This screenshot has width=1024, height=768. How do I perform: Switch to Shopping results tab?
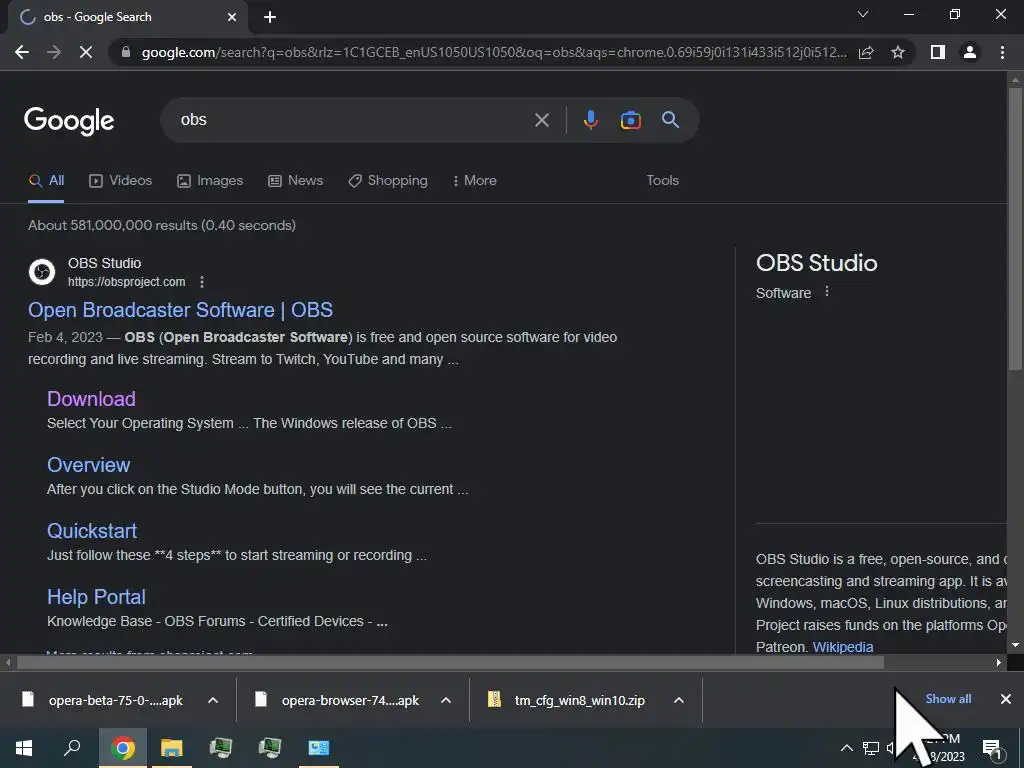pyautogui.click(x=388, y=181)
